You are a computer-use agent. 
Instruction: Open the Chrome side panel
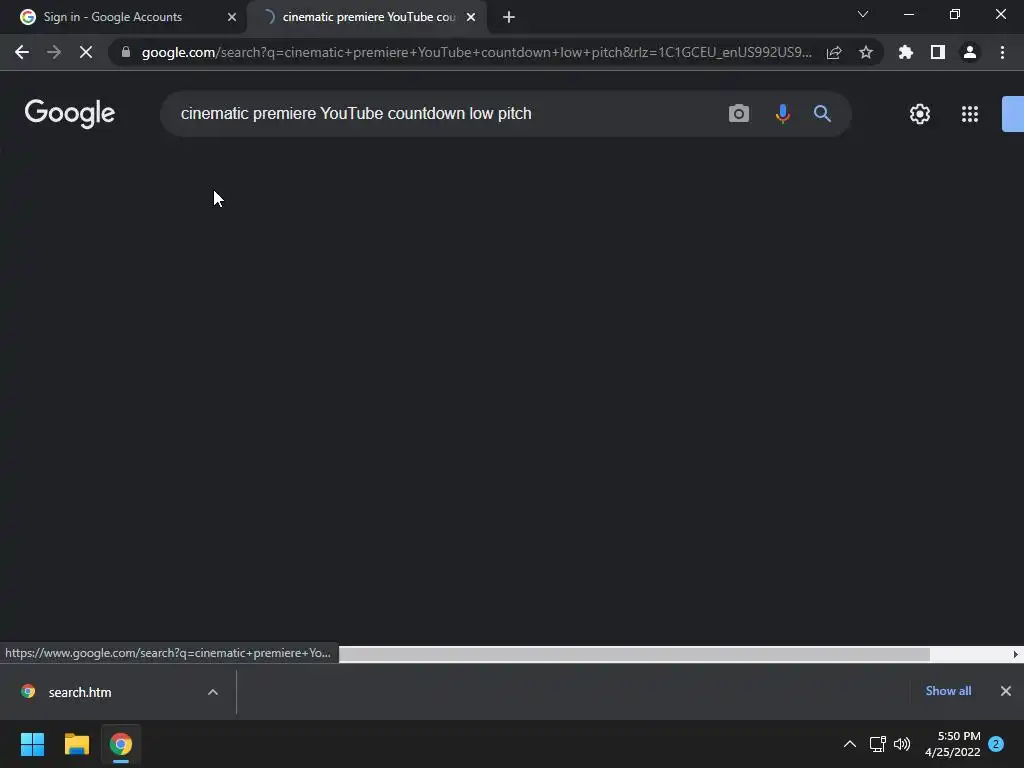938,52
